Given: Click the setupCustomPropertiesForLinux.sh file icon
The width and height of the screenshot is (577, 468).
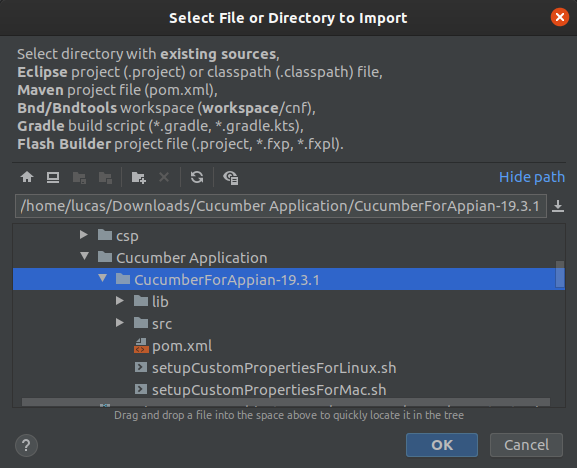Looking at the screenshot, I should click(x=141, y=367).
